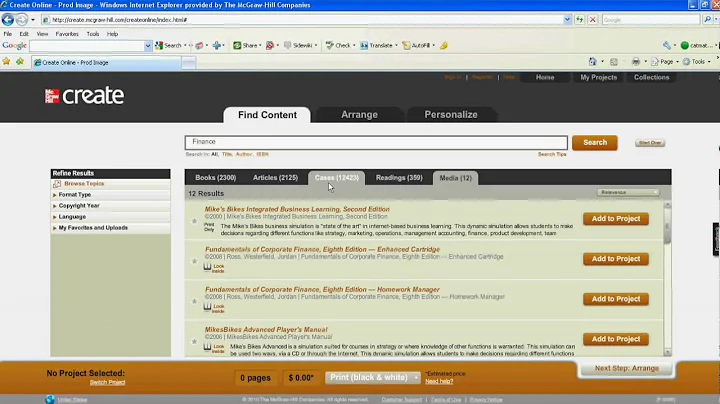Open the Edit menu
This screenshot has width=720, height=404.
pos(24,34)
